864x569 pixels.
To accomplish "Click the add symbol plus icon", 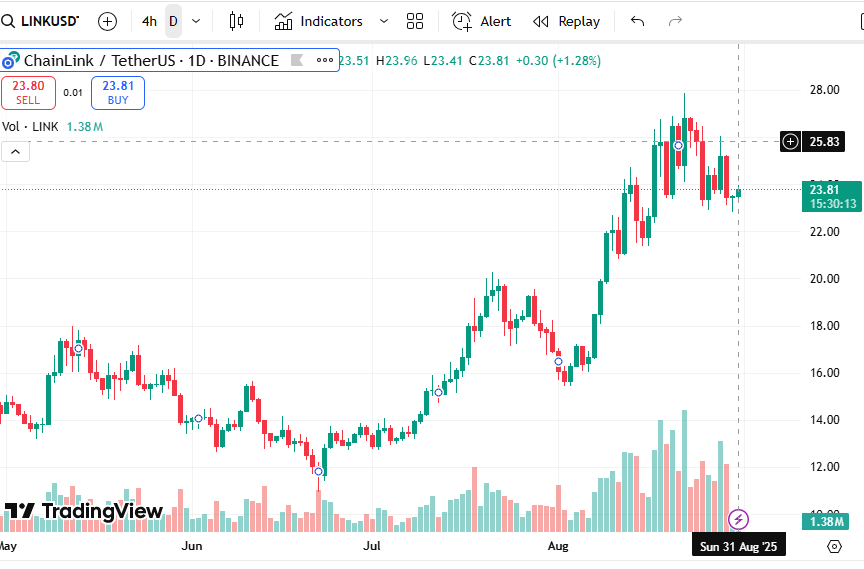I will (107, 21).
